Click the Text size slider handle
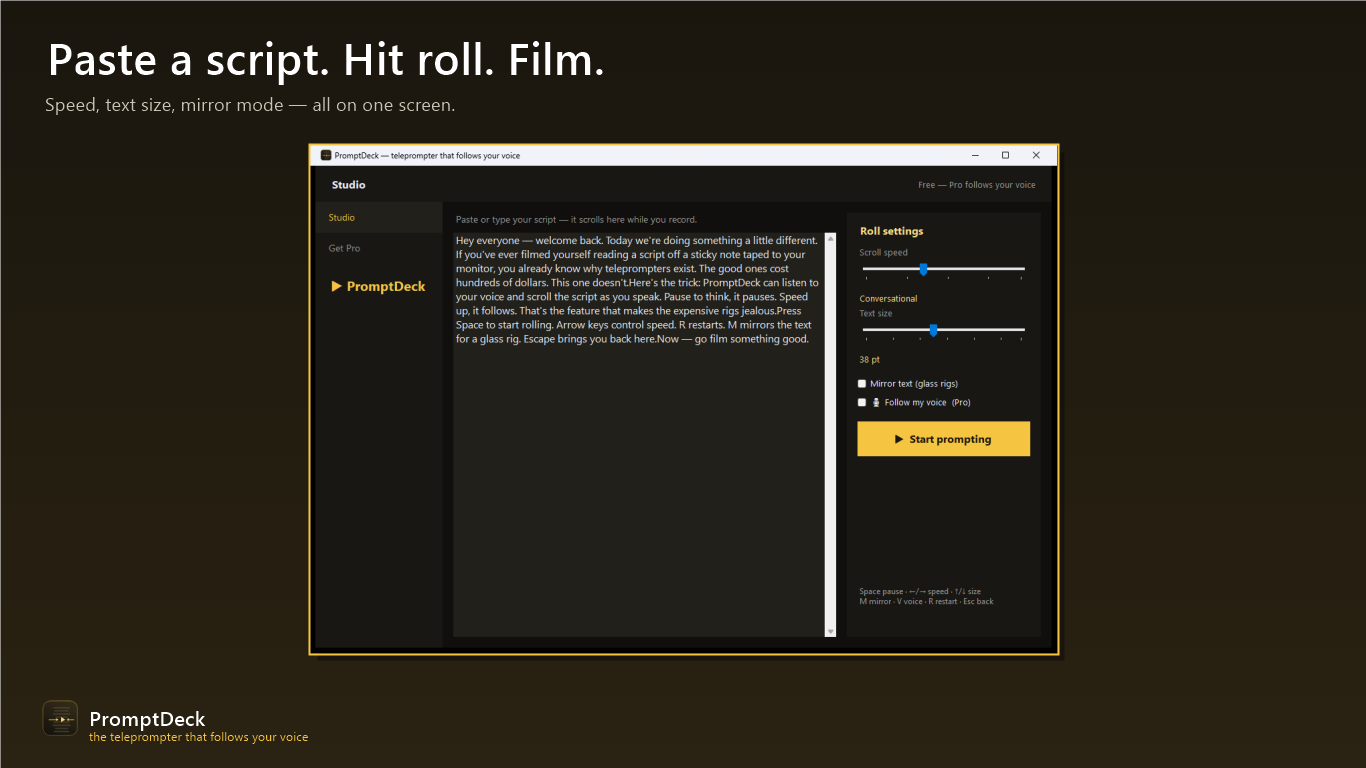 [x=933, y=330]
